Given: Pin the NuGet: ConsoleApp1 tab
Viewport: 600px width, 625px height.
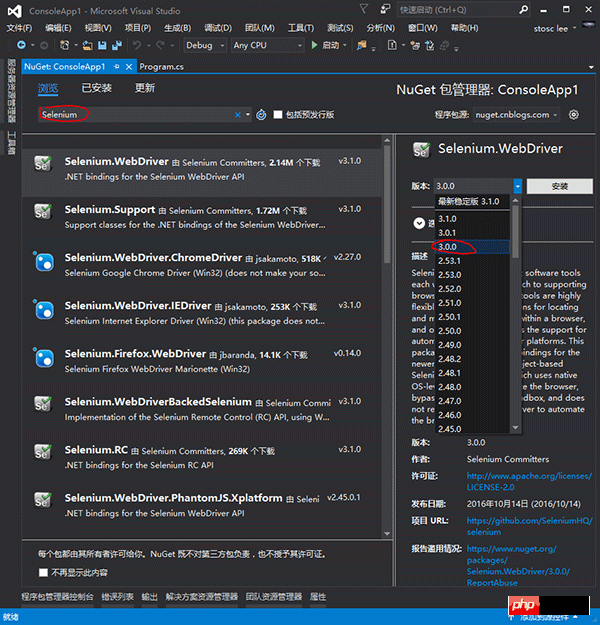Looking at the screenshot, I should (116, 67).
